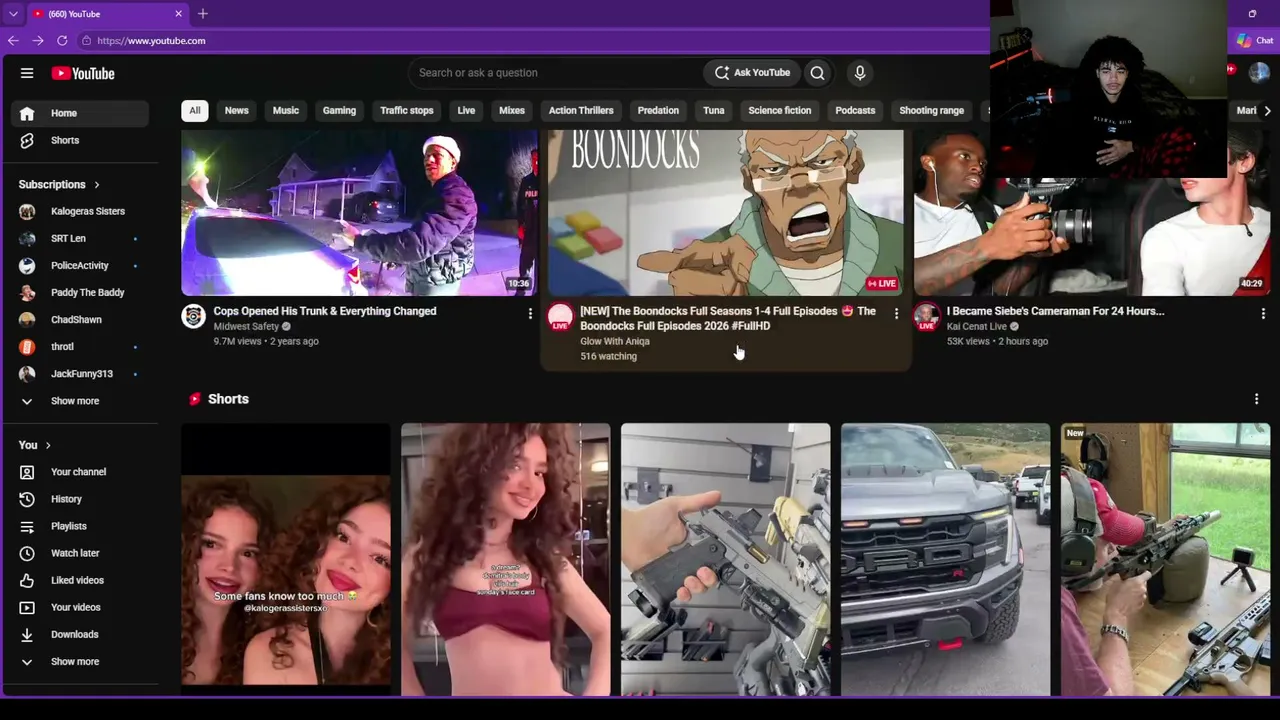This screenshot has width=1280, height=720.
Task: Select the Predation filter chip
Action: pyautogui.click(x=658, y=110)
